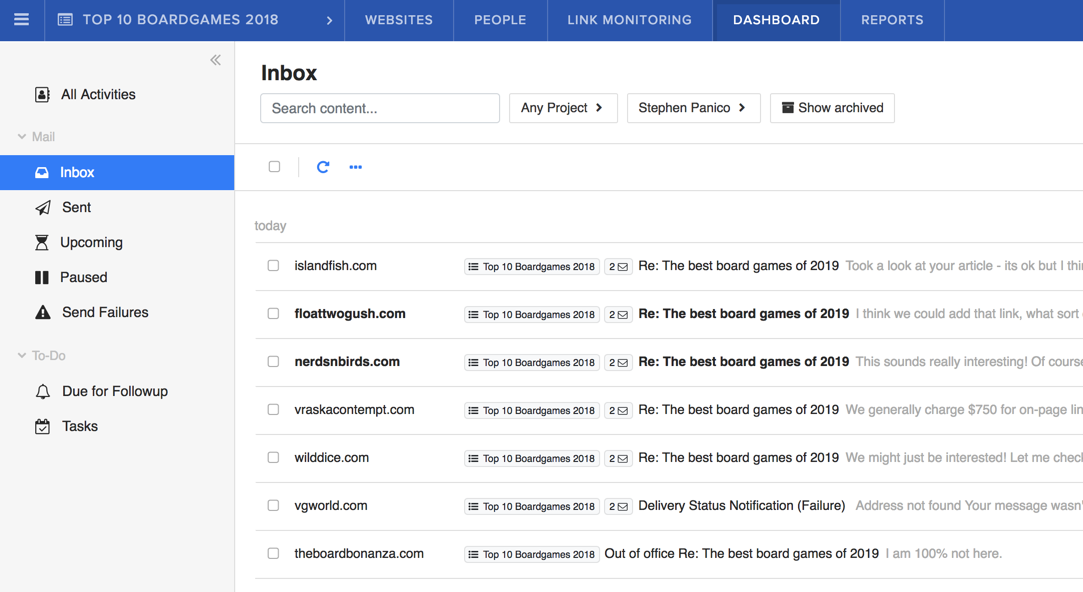The height and width of the screenshot is (592, 1083).
Task: Open the three-dots more actions menu
Action: pos(355,167)
